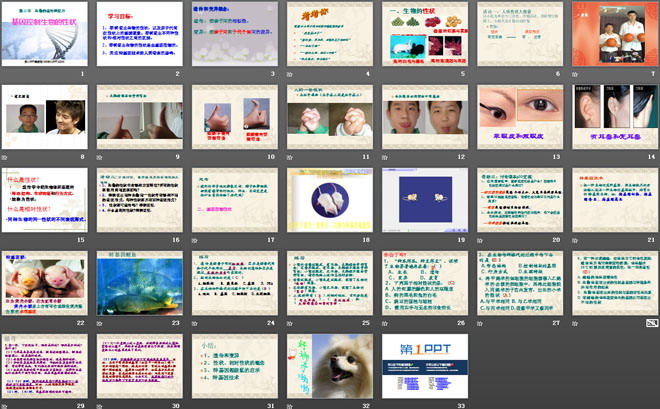
Task: Open slide 22 with the piglets photo
Action: click(46, 284)
